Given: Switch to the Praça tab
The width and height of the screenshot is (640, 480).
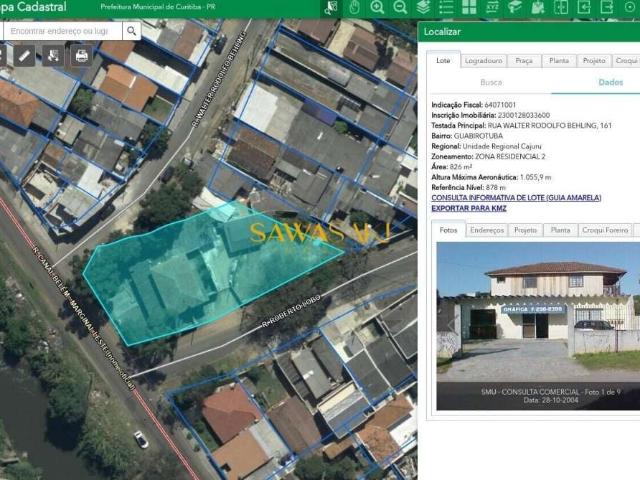Looking at the screenshot, I should coord(523,60).
